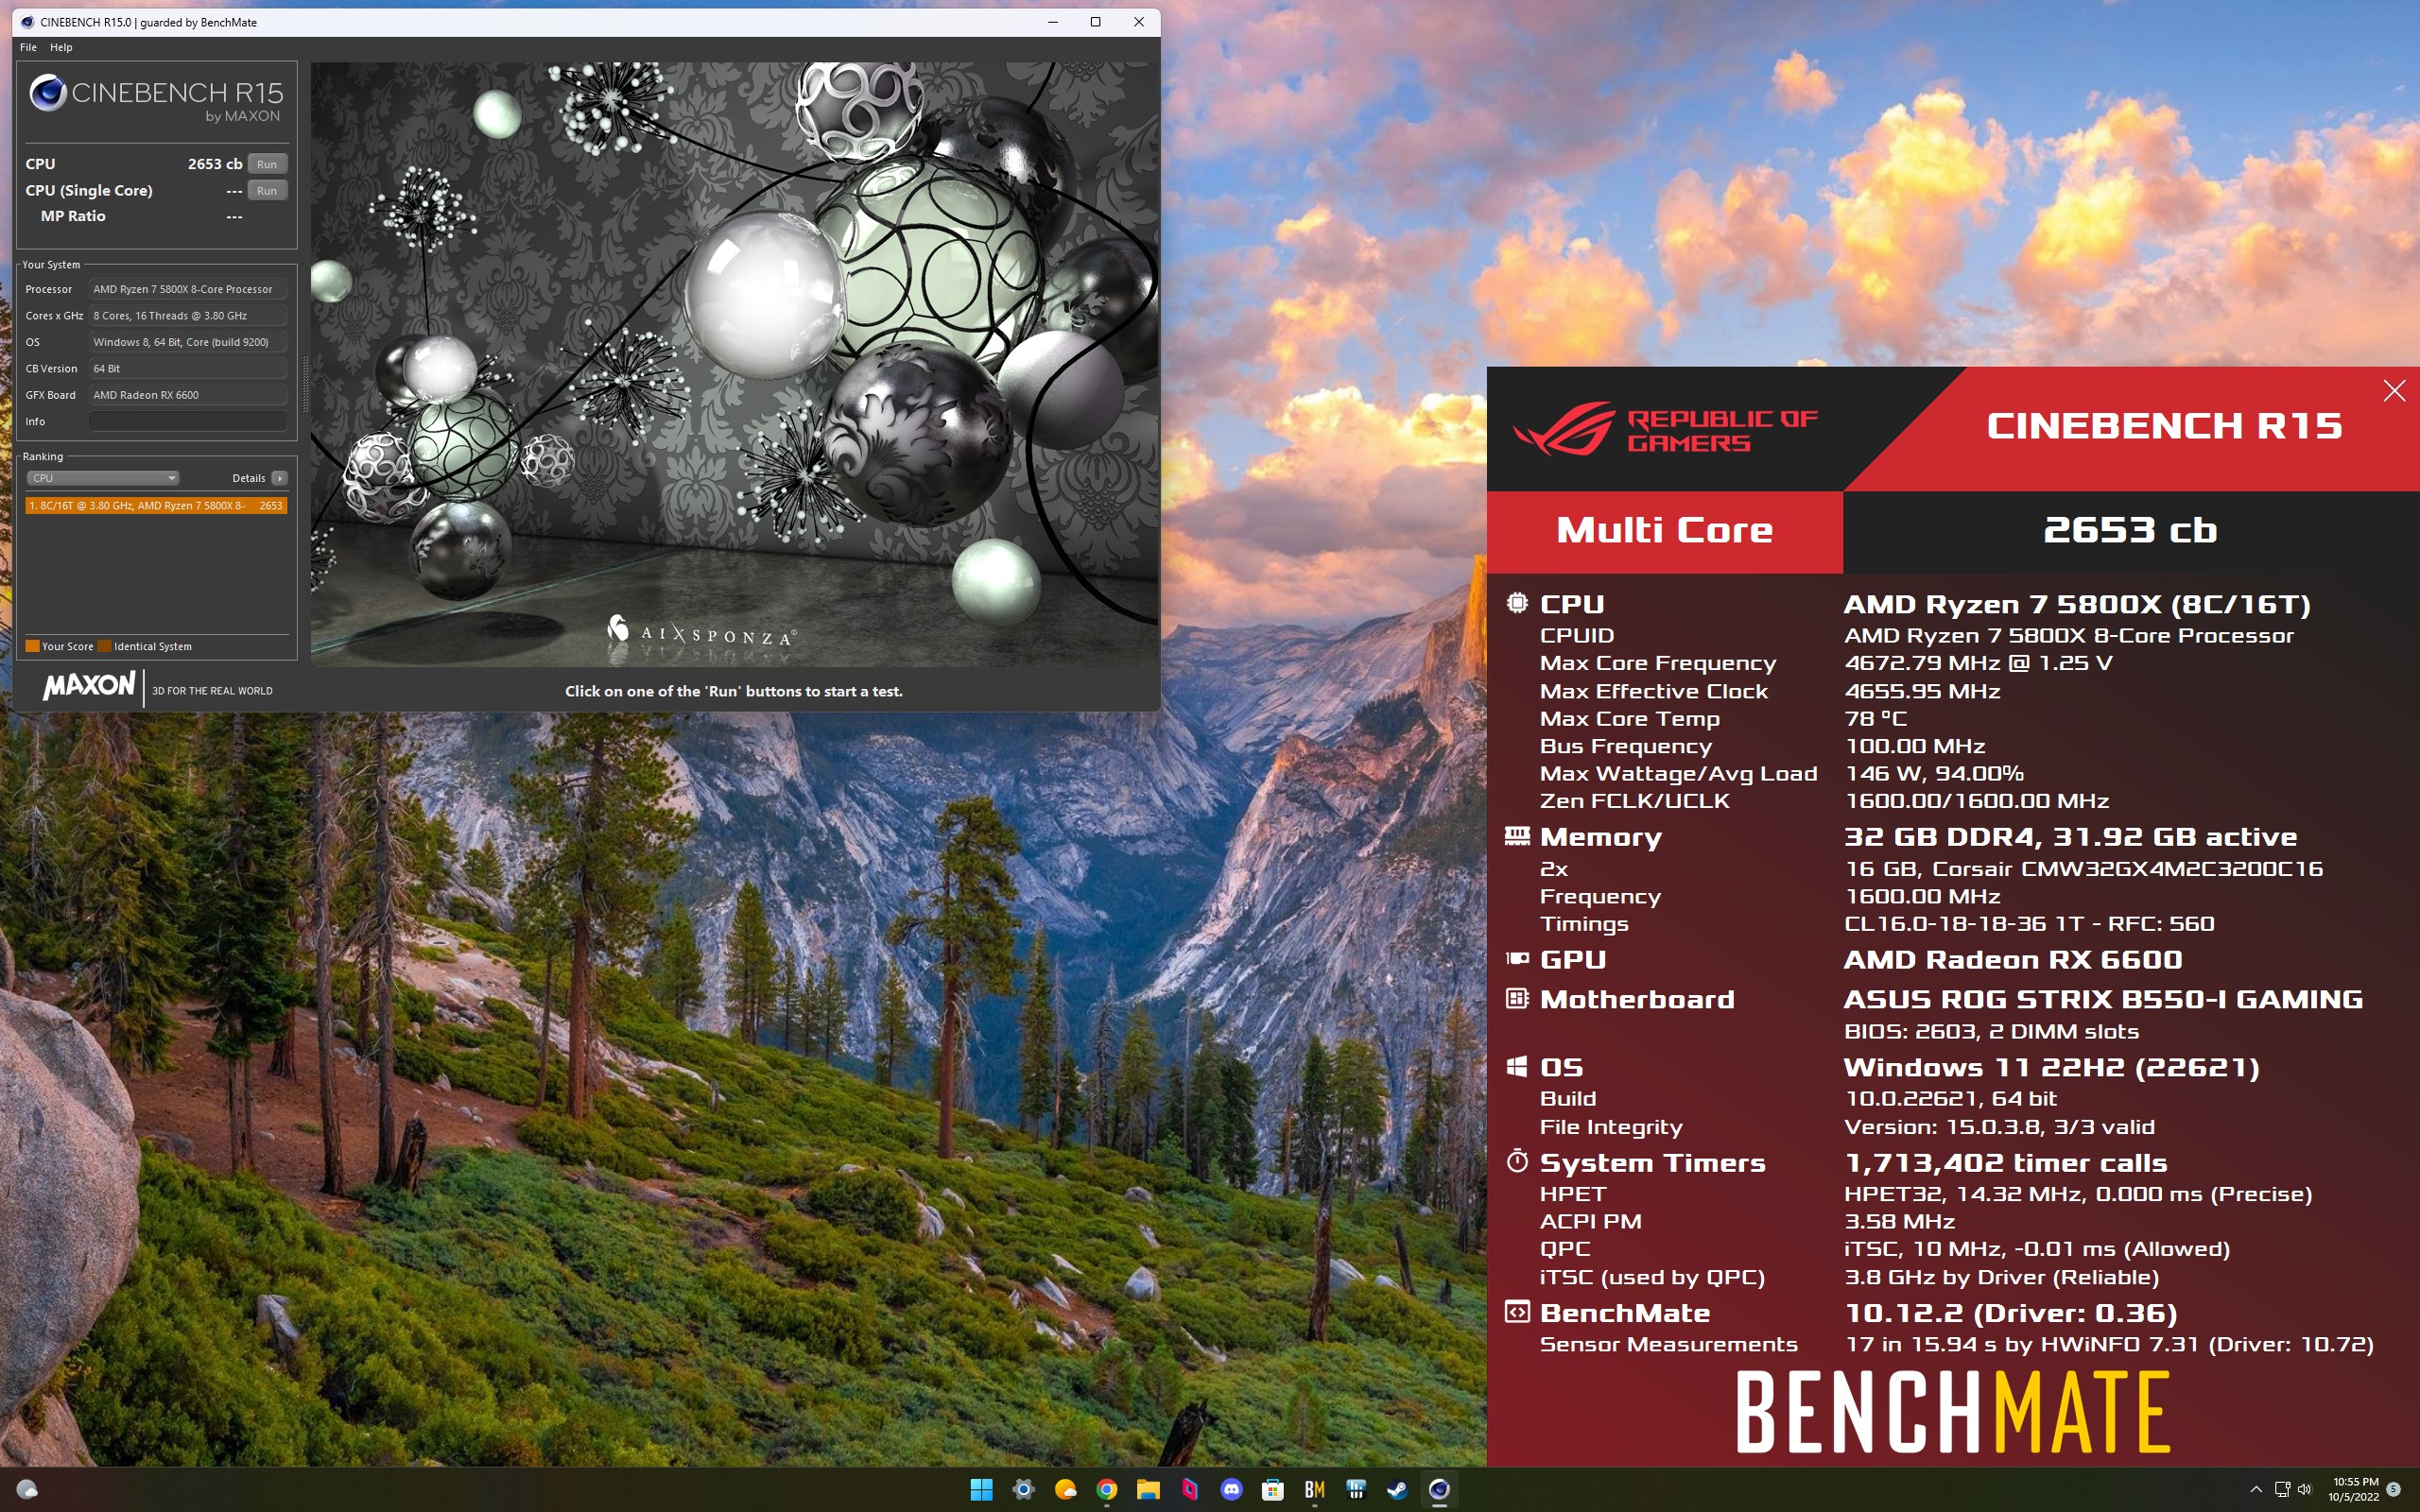The width and height of the screenshot is (2420, 1512).
Task: Open the Weather app on taskbar
Action: pos(1065,1490)
